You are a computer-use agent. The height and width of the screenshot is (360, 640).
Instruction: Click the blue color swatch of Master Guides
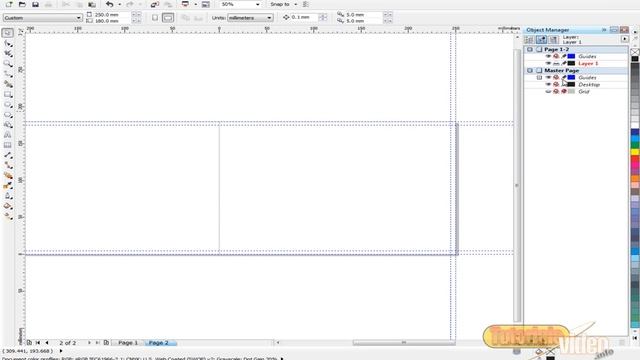point(571,78)
